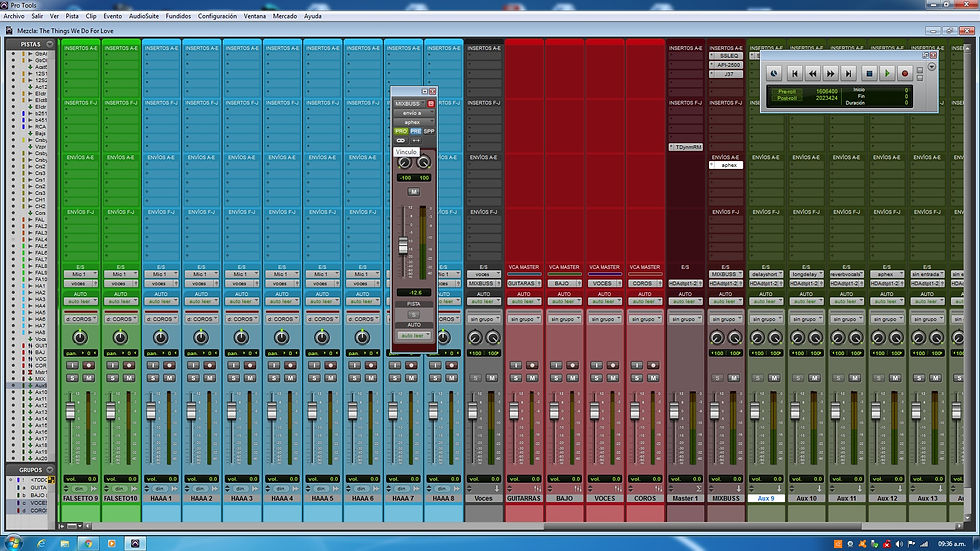Click the Online sync clock icon

pos(775,73)
